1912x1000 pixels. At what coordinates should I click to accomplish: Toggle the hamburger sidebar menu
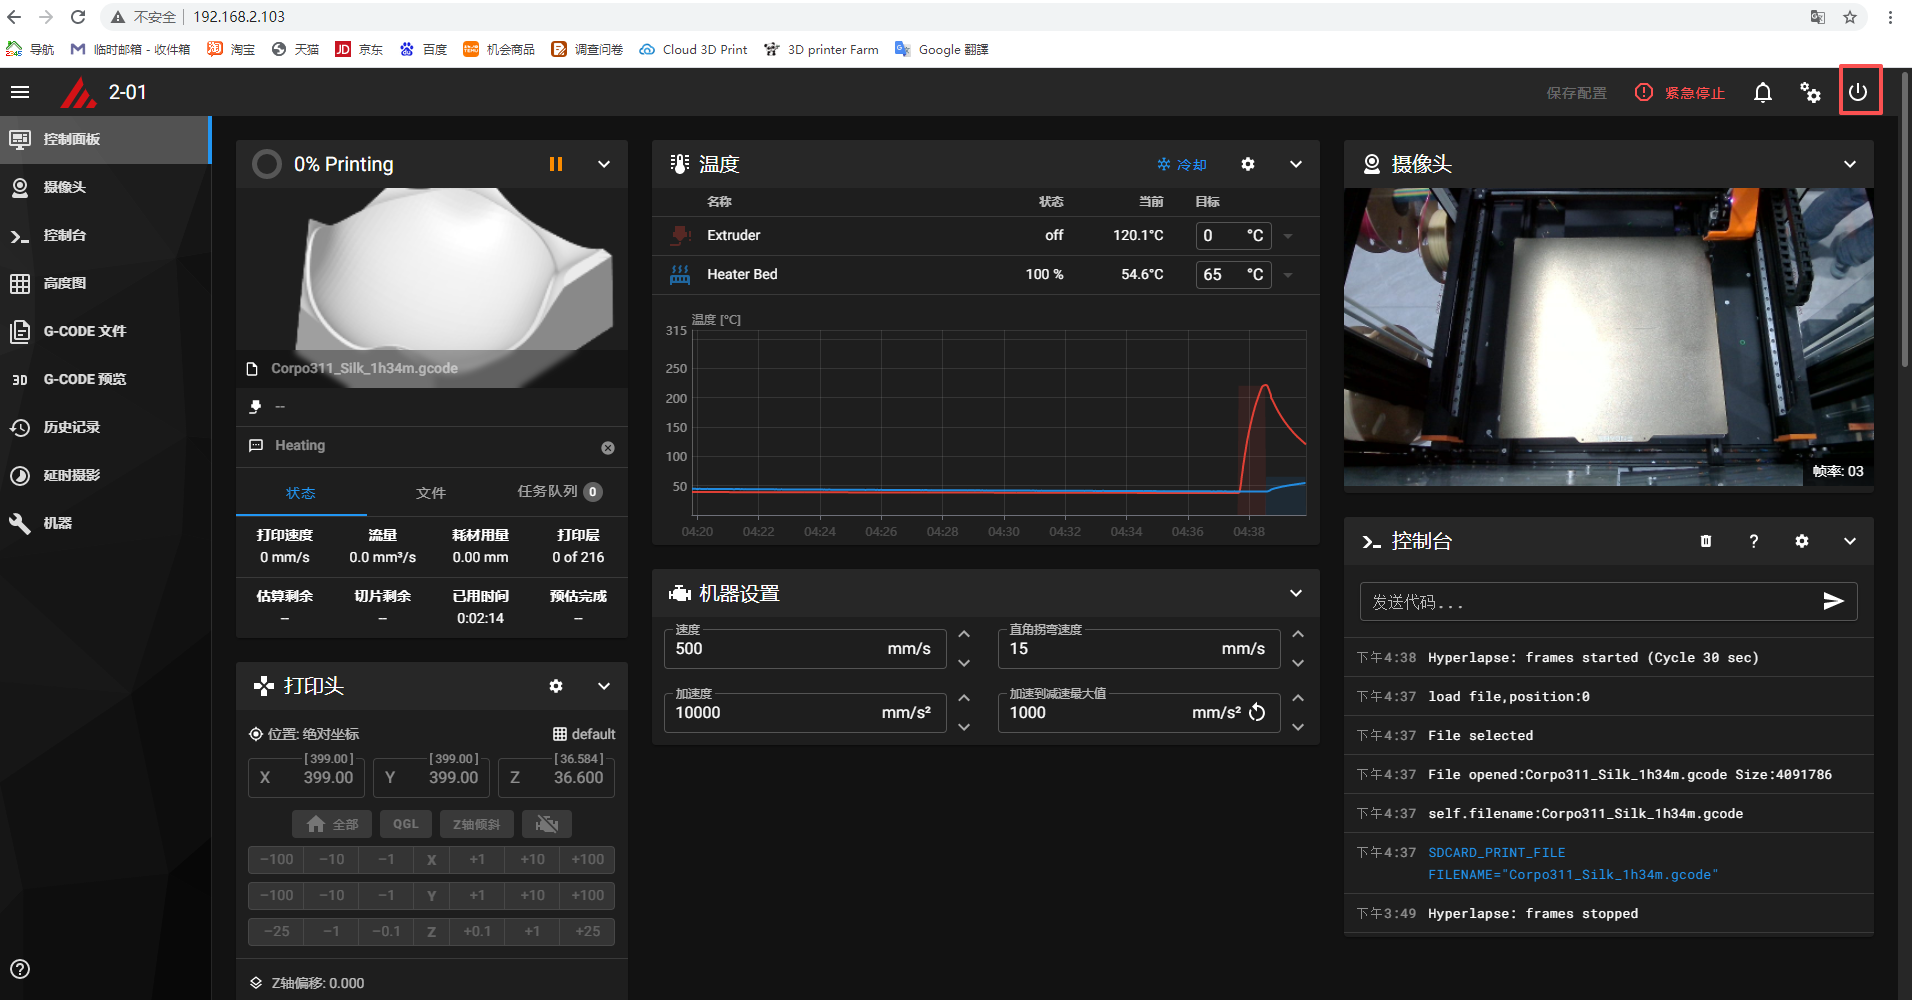[20, 92]
